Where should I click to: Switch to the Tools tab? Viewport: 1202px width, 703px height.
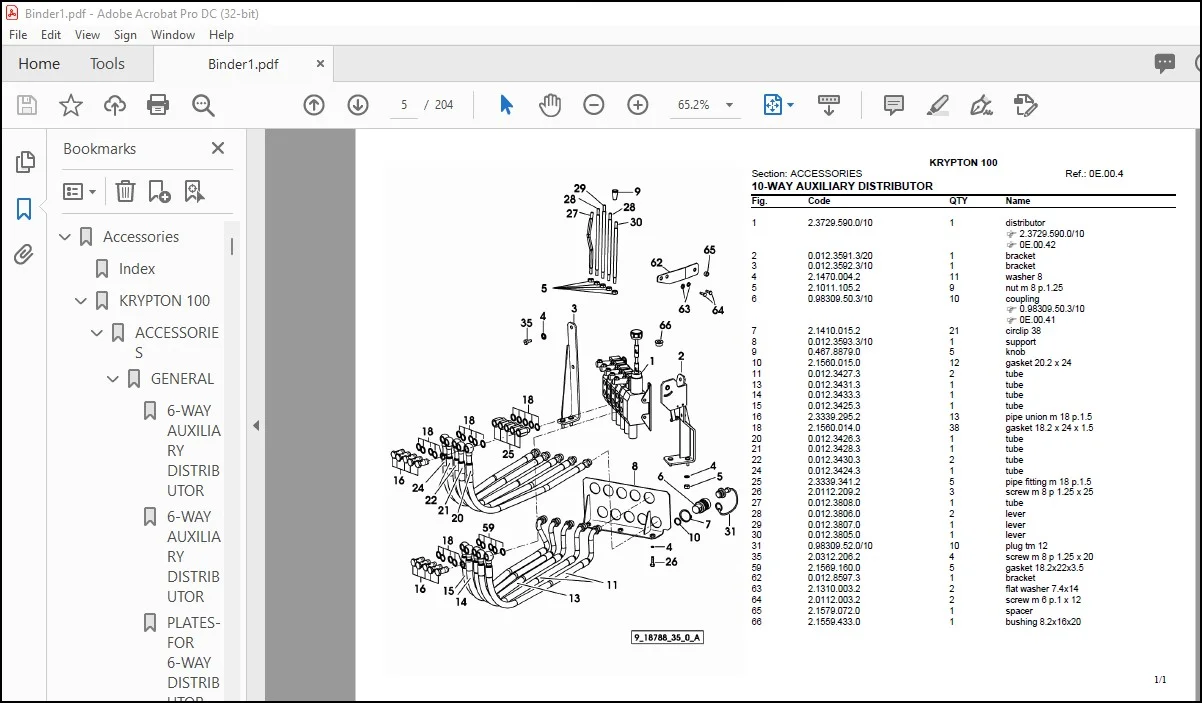point(107,63)
